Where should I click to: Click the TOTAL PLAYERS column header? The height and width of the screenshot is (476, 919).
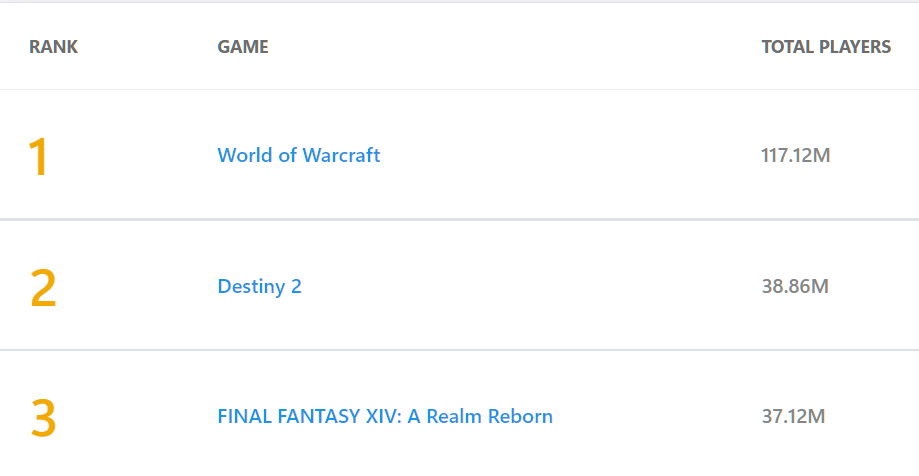pos(826,47)
